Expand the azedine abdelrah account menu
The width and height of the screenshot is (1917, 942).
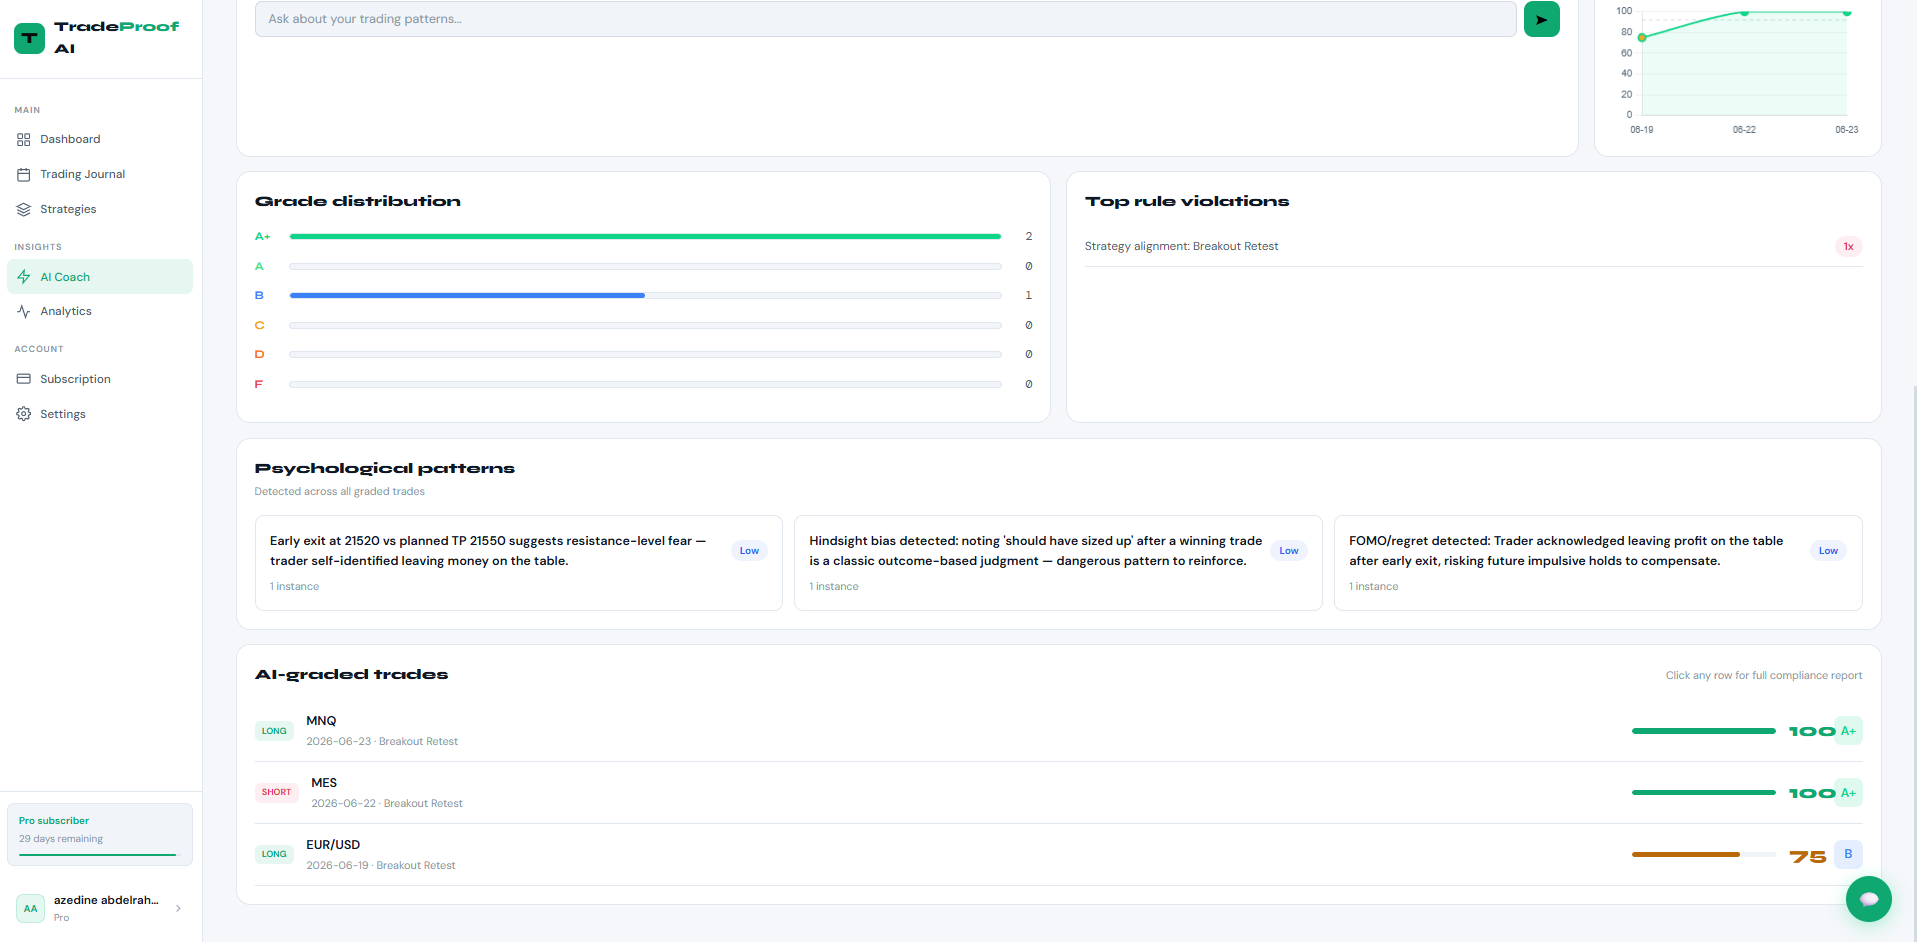(x=178, y=908)
